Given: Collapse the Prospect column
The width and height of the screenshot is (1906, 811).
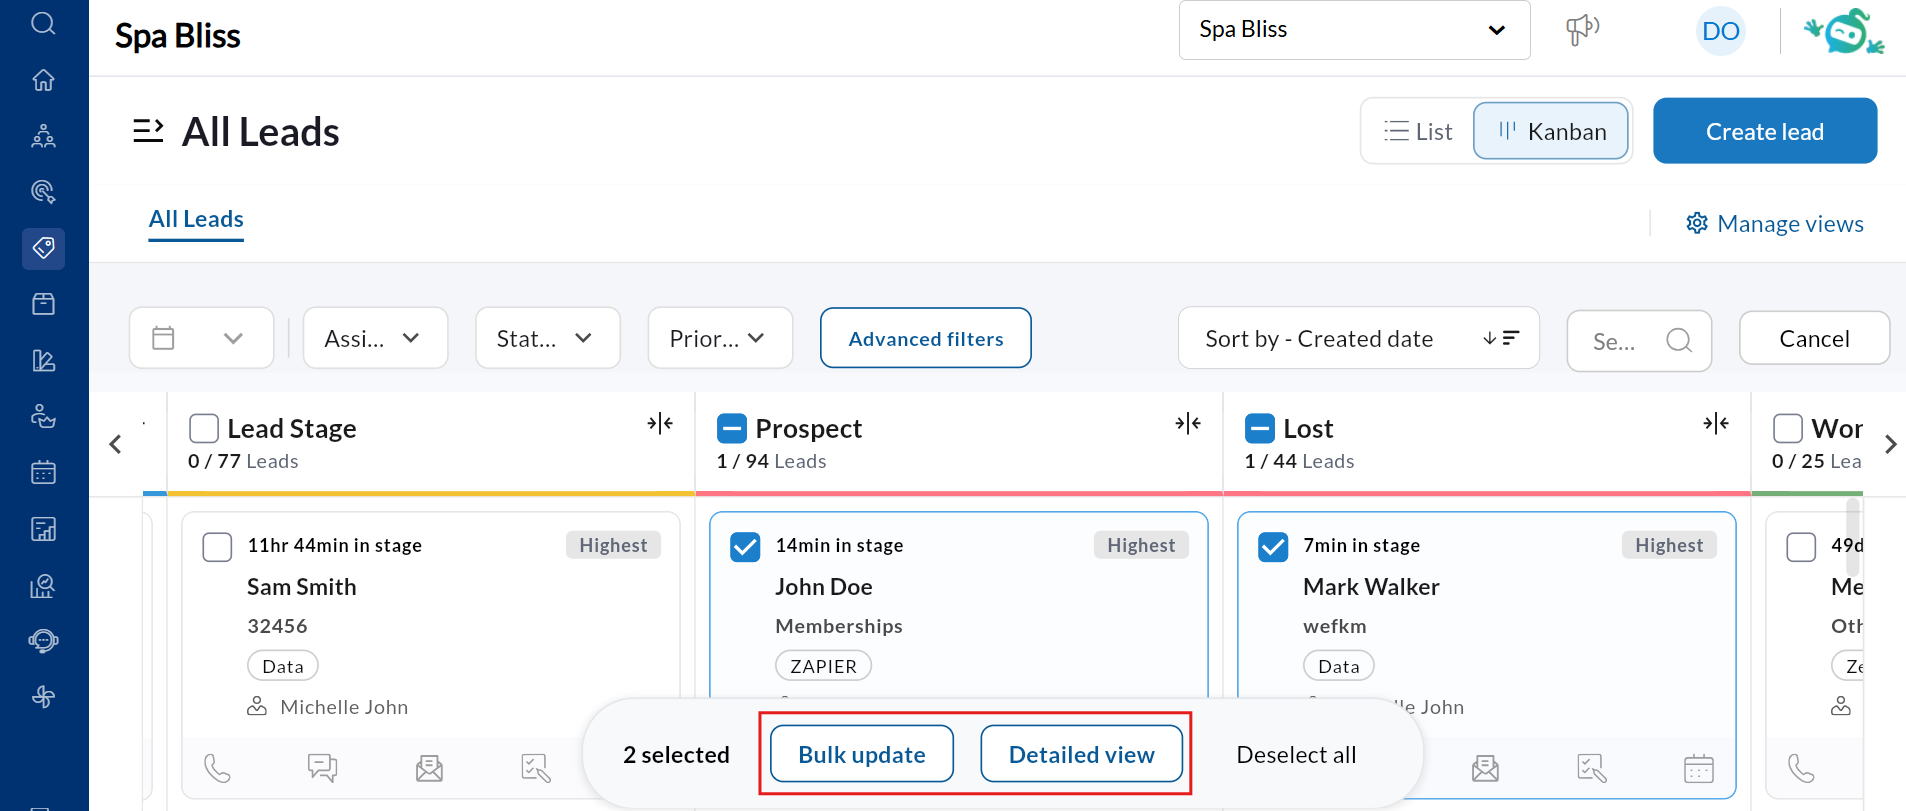Looking at the screenshot, I should tap(1188, 424).
